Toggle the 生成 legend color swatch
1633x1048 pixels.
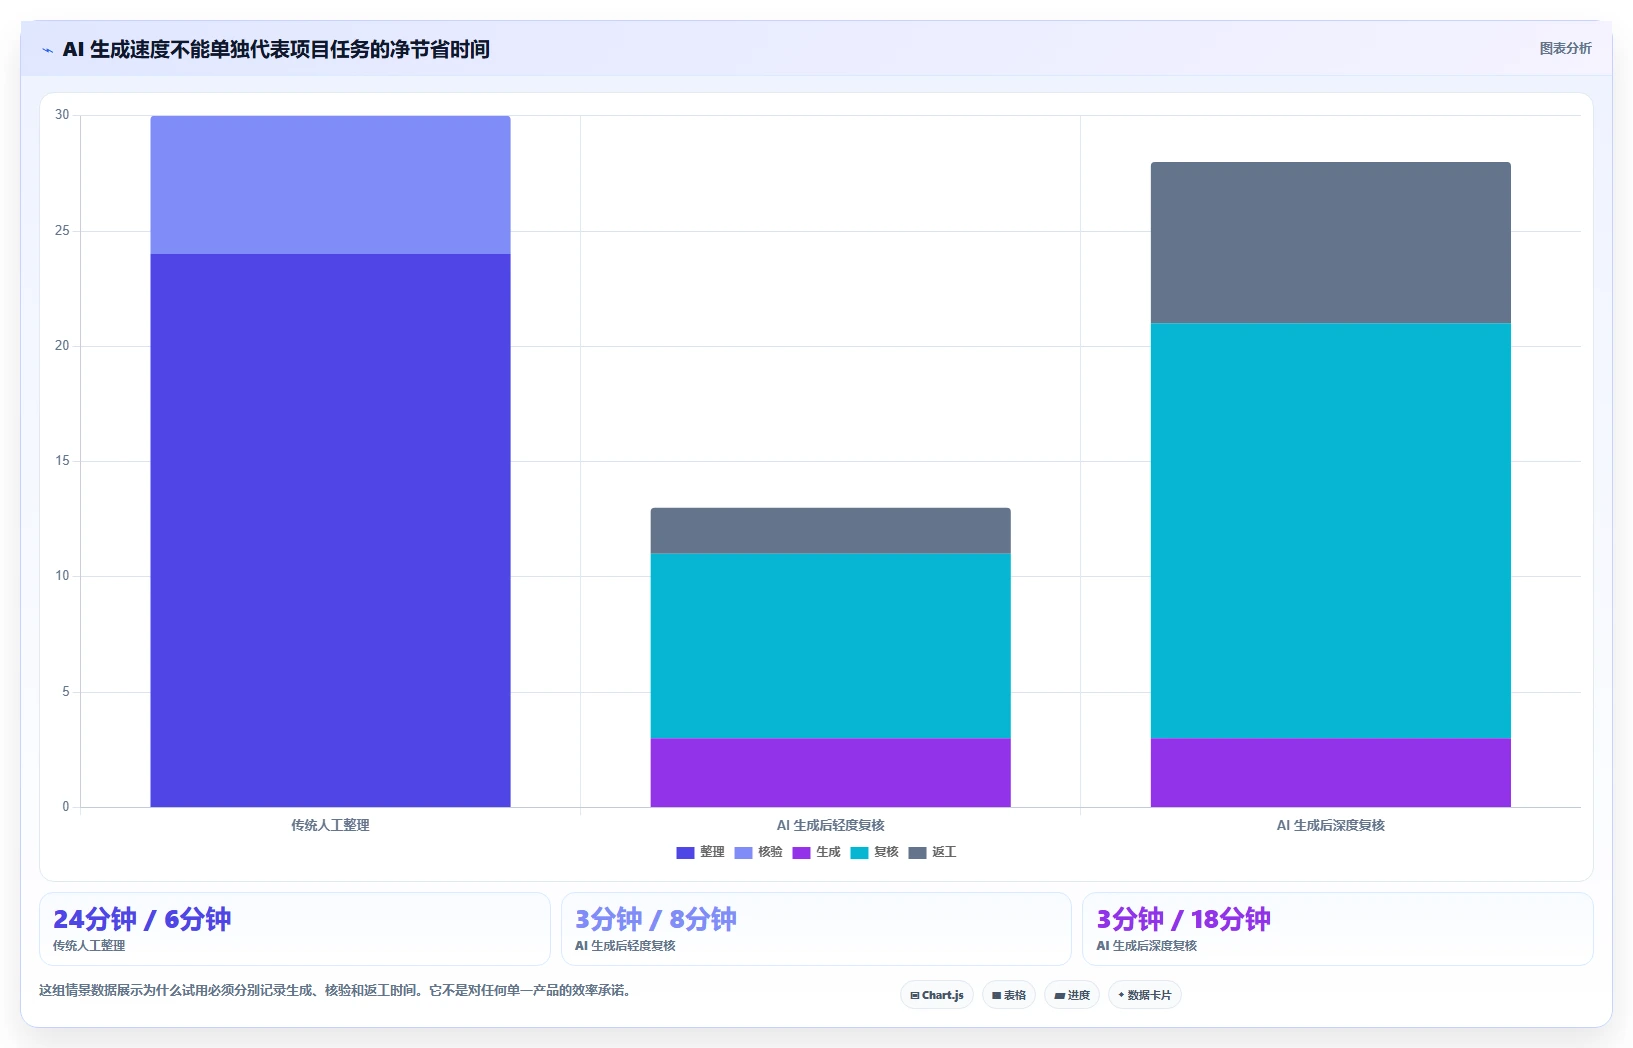tap(801, 853)
